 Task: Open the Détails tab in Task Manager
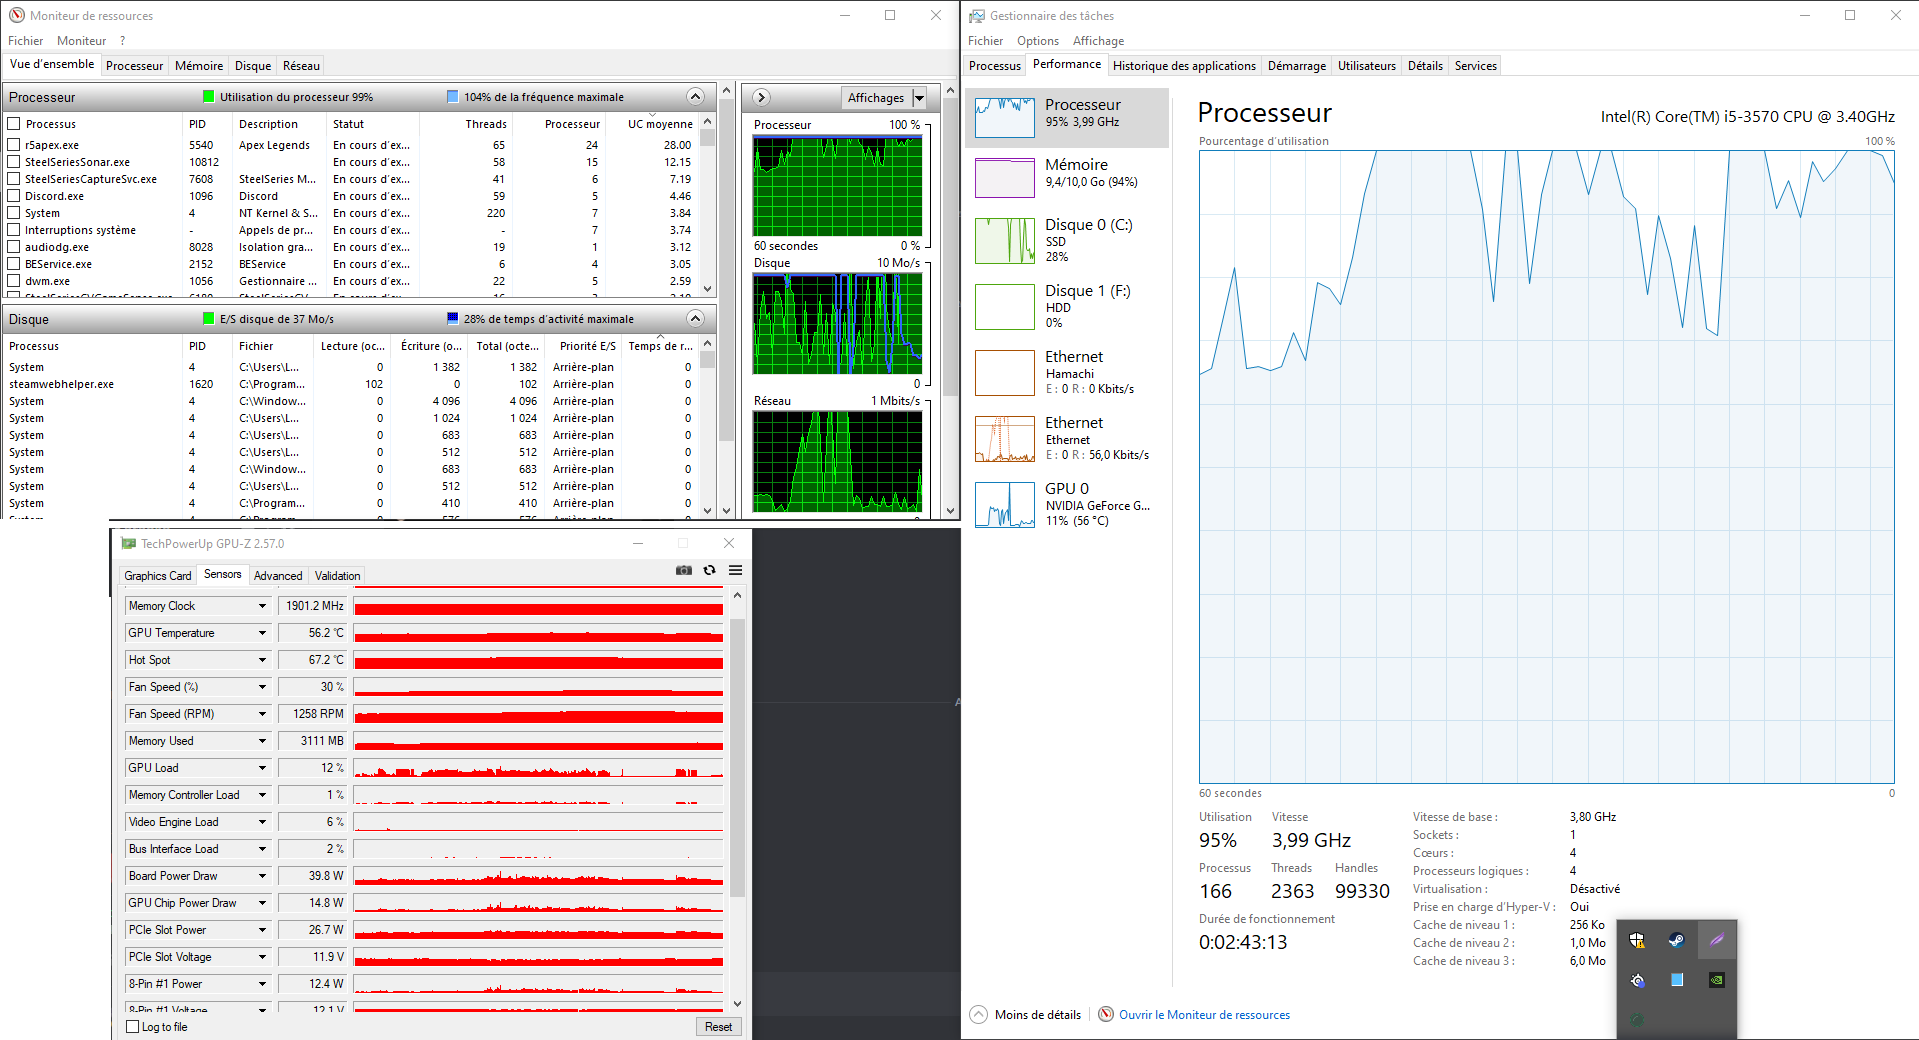1425,66
